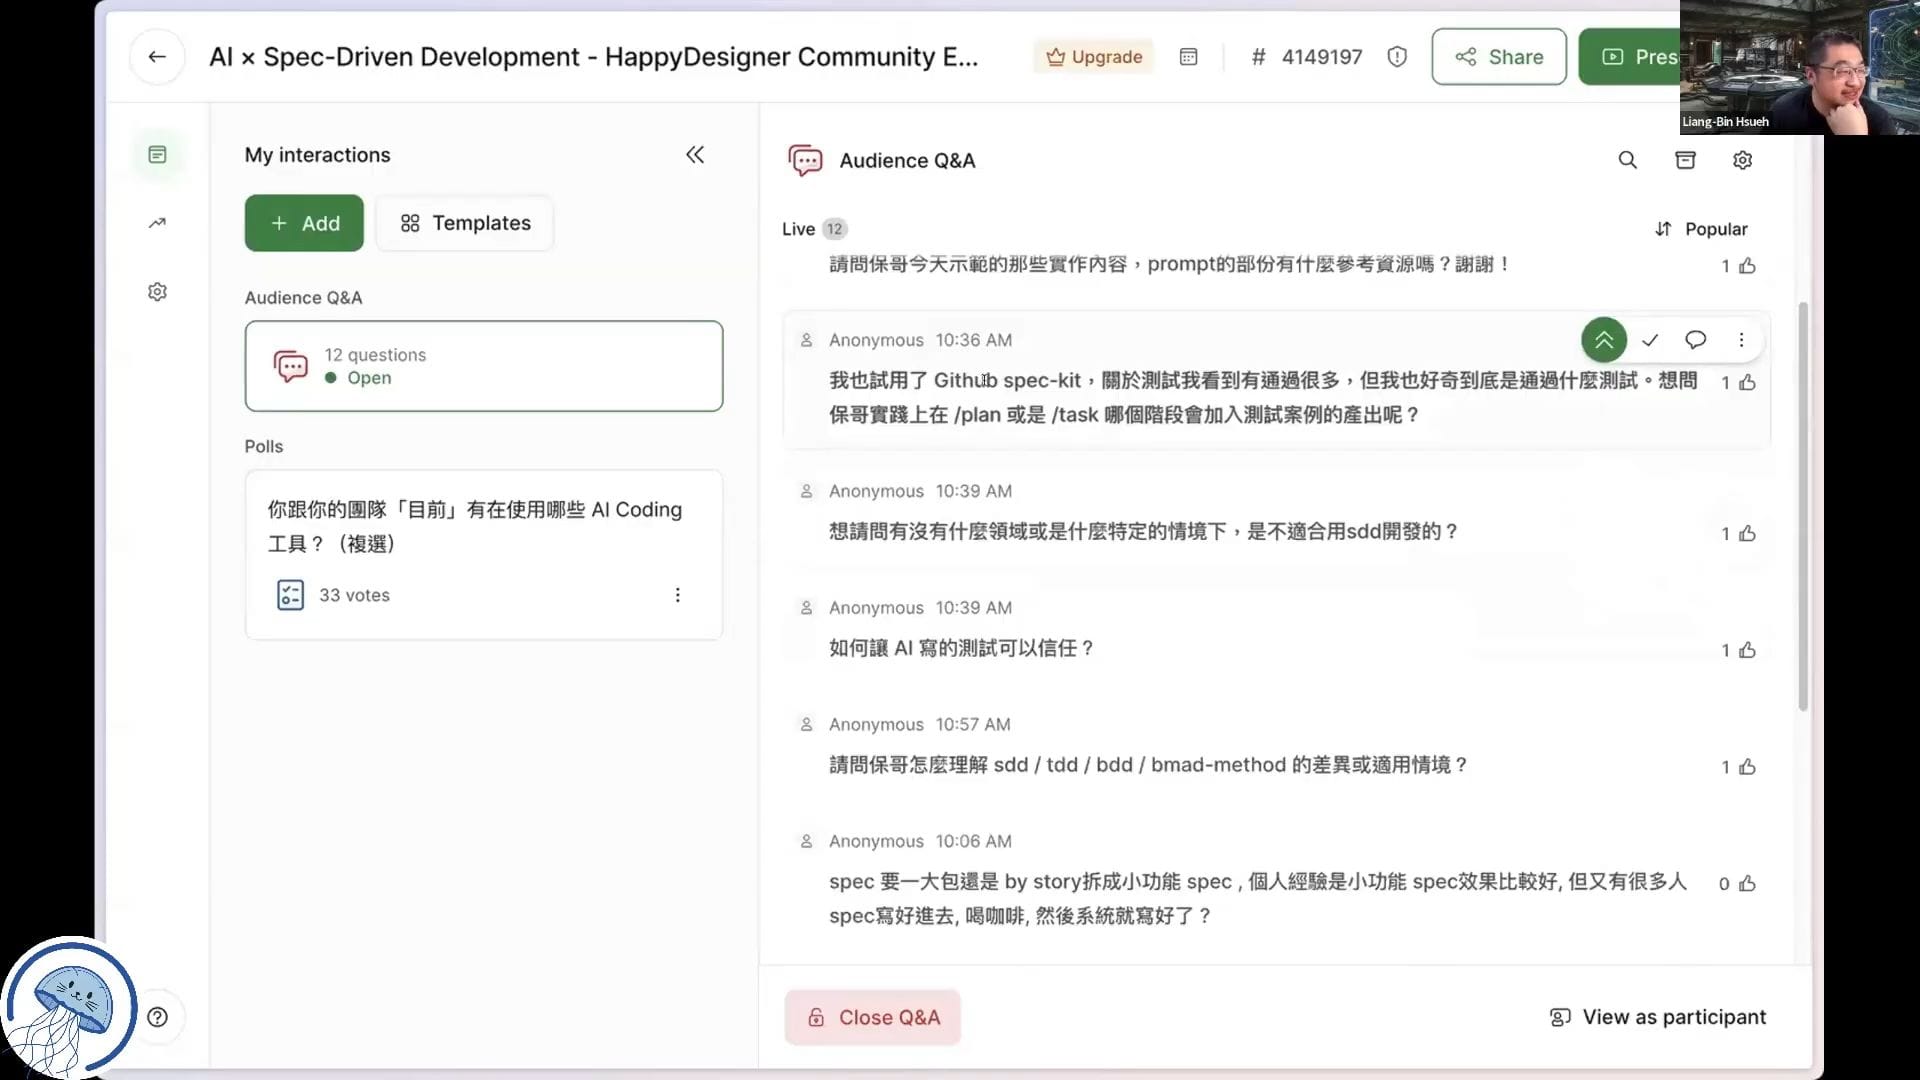Collapse the My interactions panel
Screen dimensions: 1920x1080
pyautogui.click(x=695, y=155)
